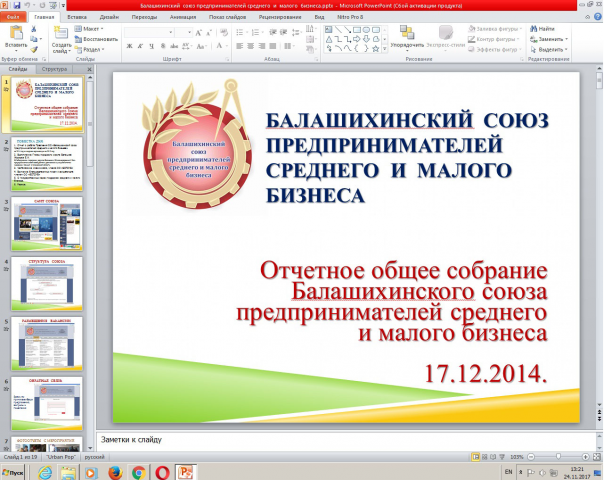Pick the oval shape from gallery
The height and width of the screenshot is (480, 604).
[x=366, y=30]
